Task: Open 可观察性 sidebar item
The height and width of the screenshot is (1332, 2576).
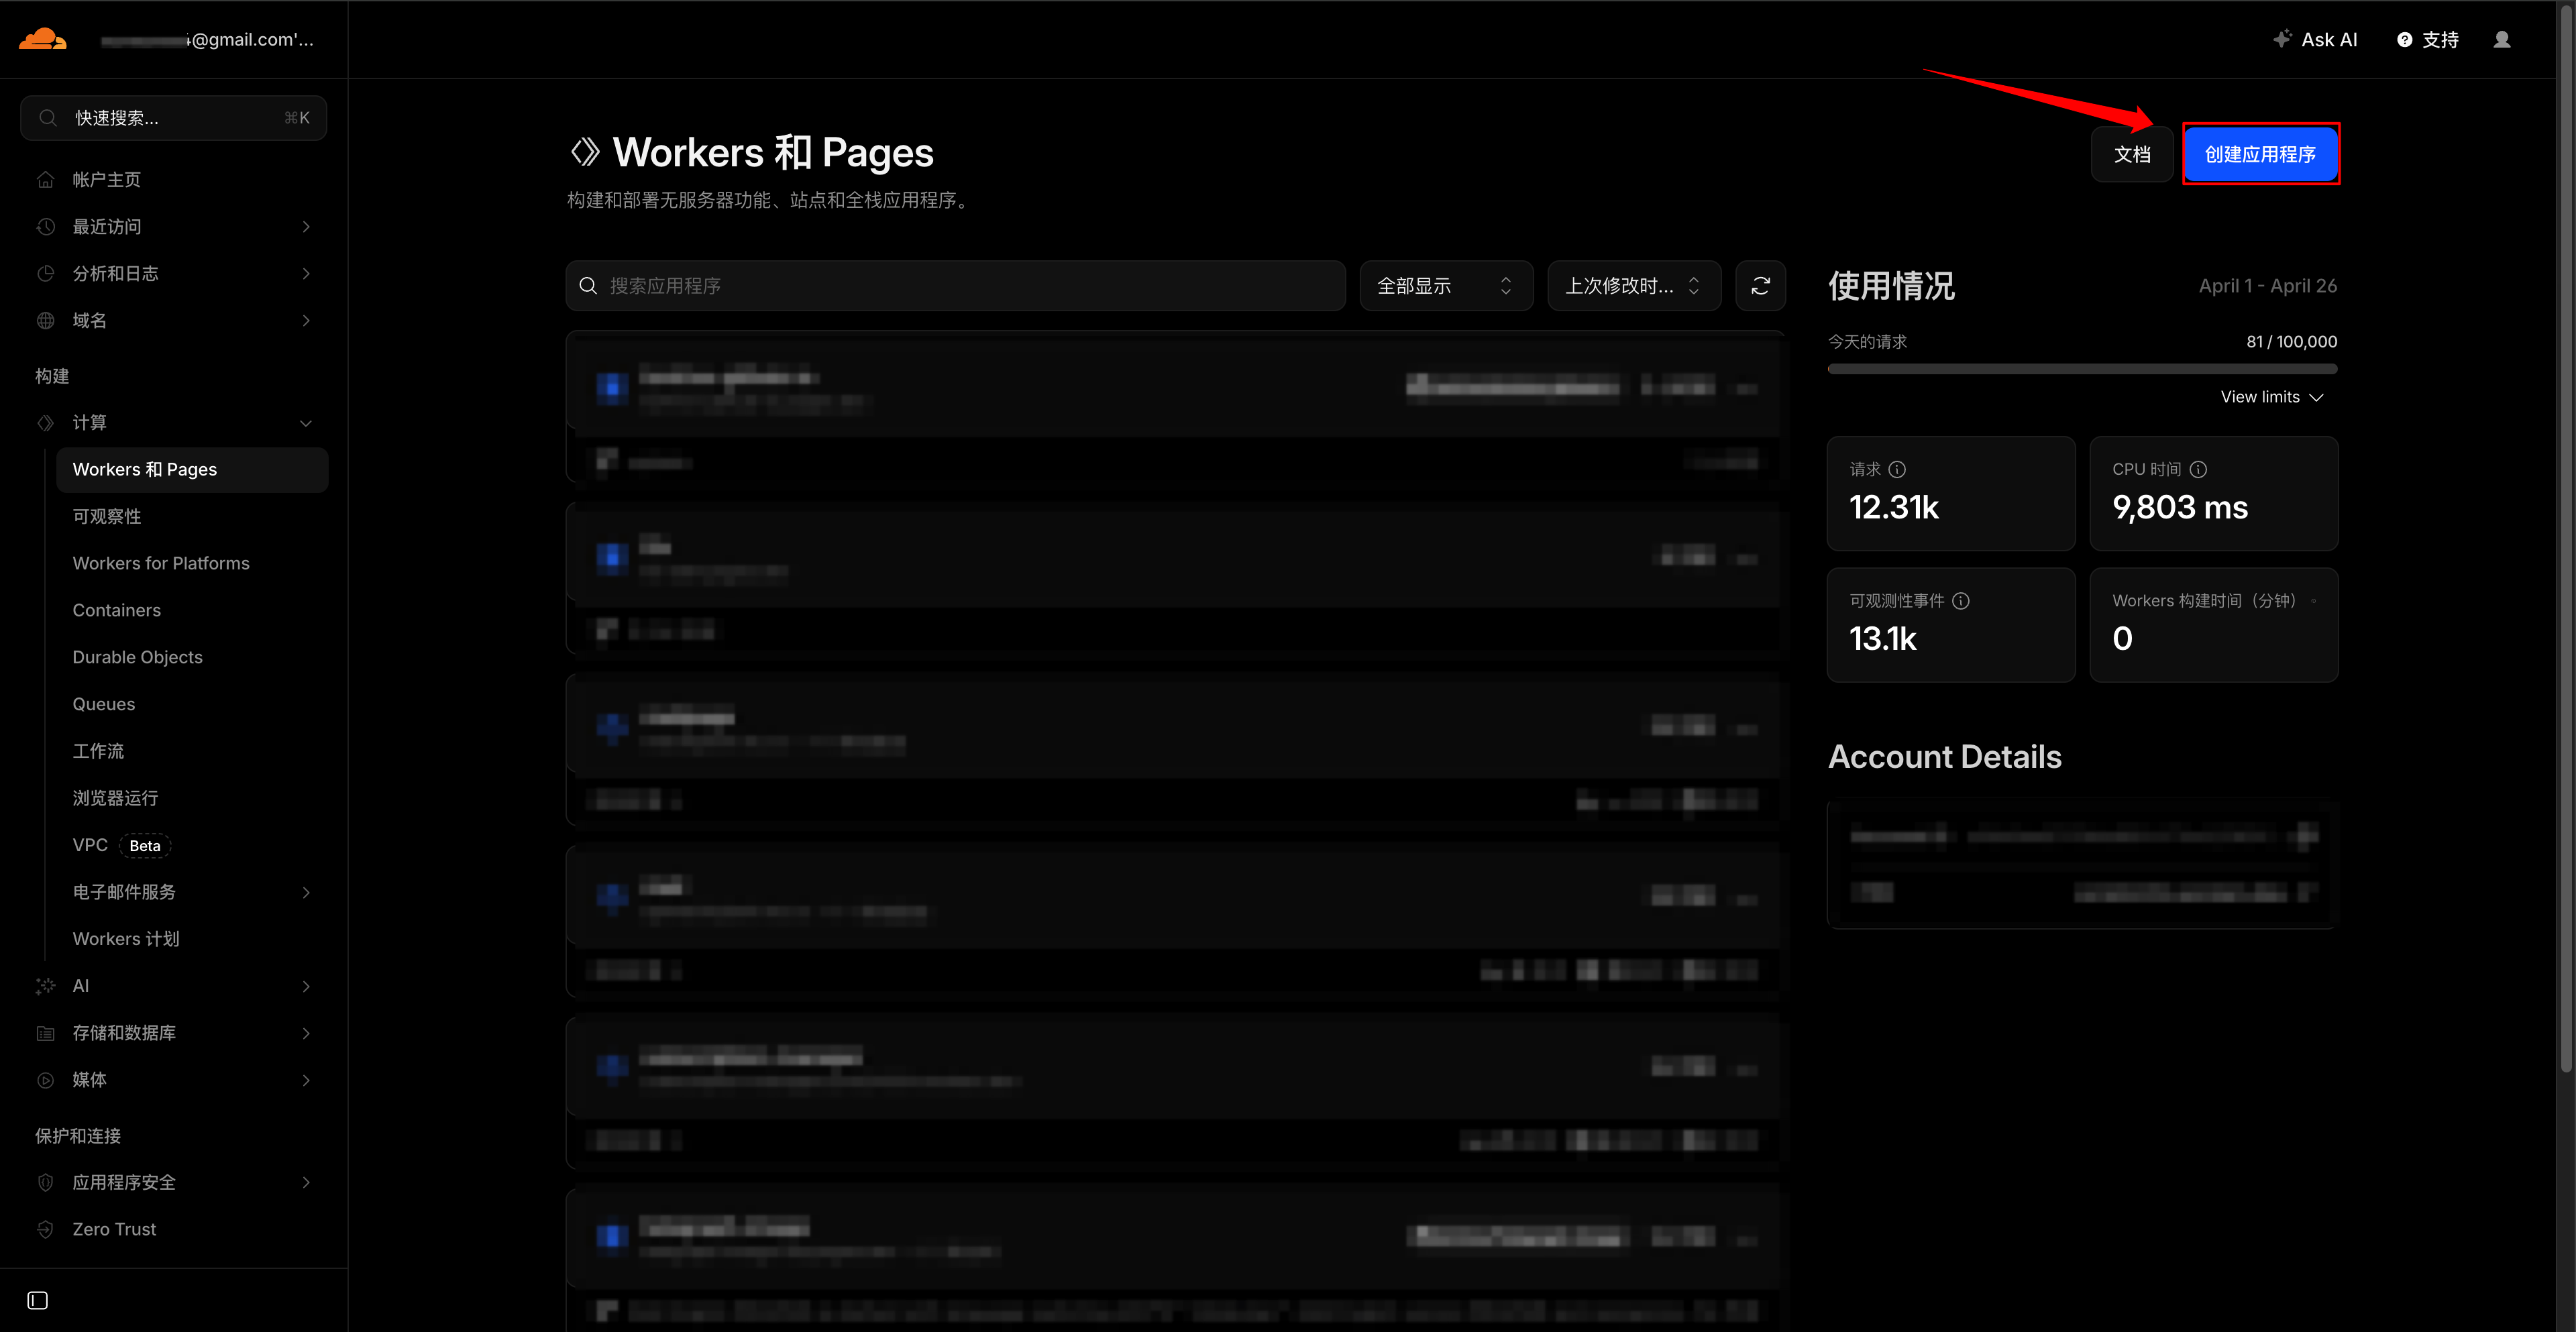Action: [x=107, y=516]
